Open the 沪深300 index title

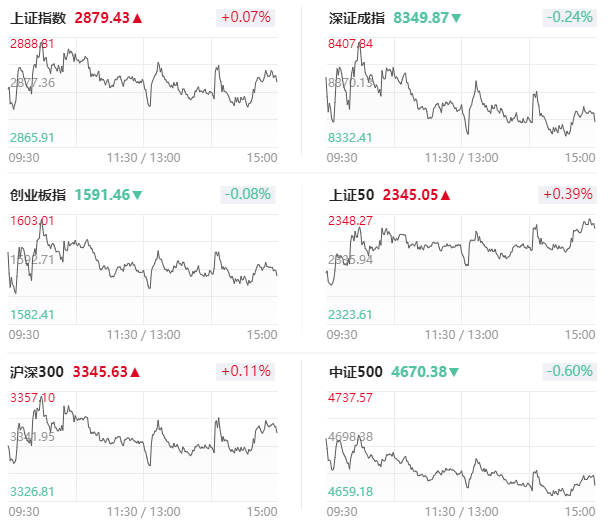[x=37, y=372]
